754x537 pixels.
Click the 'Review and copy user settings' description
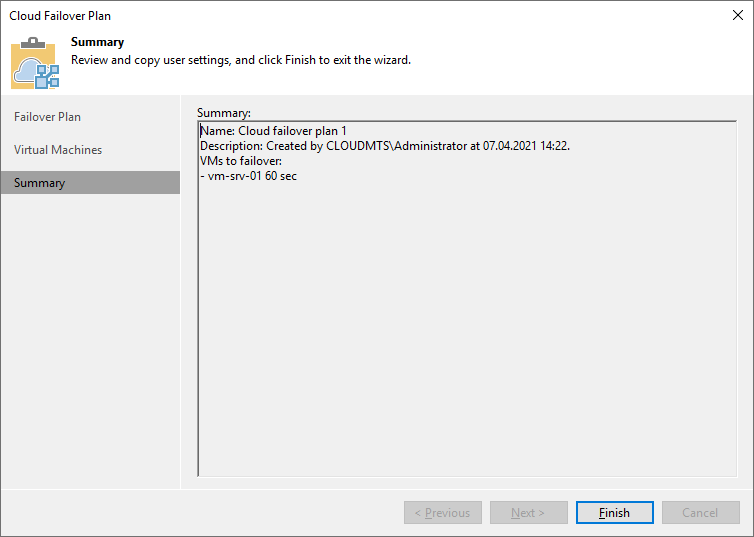tap(240, 60)
